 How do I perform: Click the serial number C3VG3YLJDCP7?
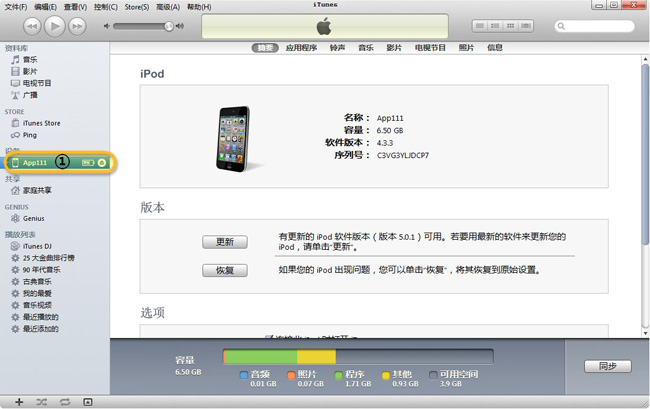(x=403, y=155)
